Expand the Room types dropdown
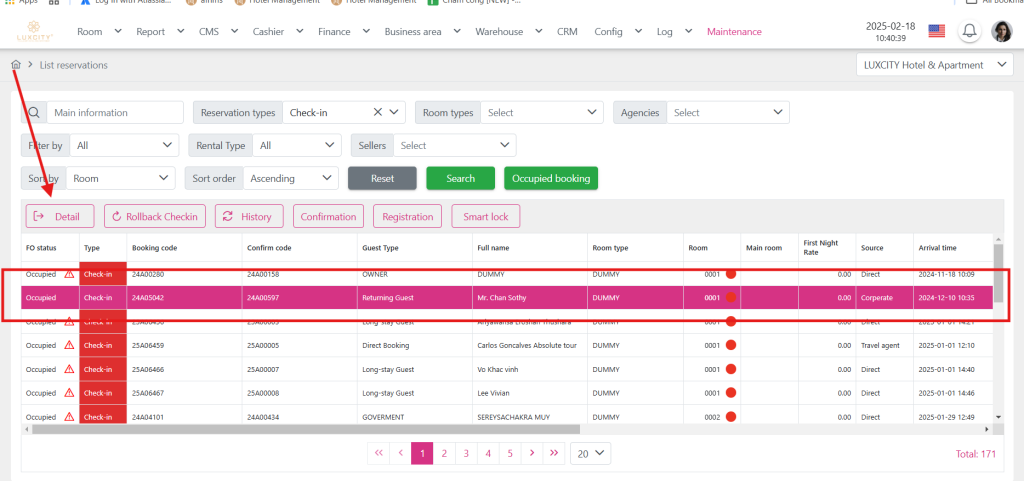Screen dimensions: 1024x481 (x=541, y=113)
